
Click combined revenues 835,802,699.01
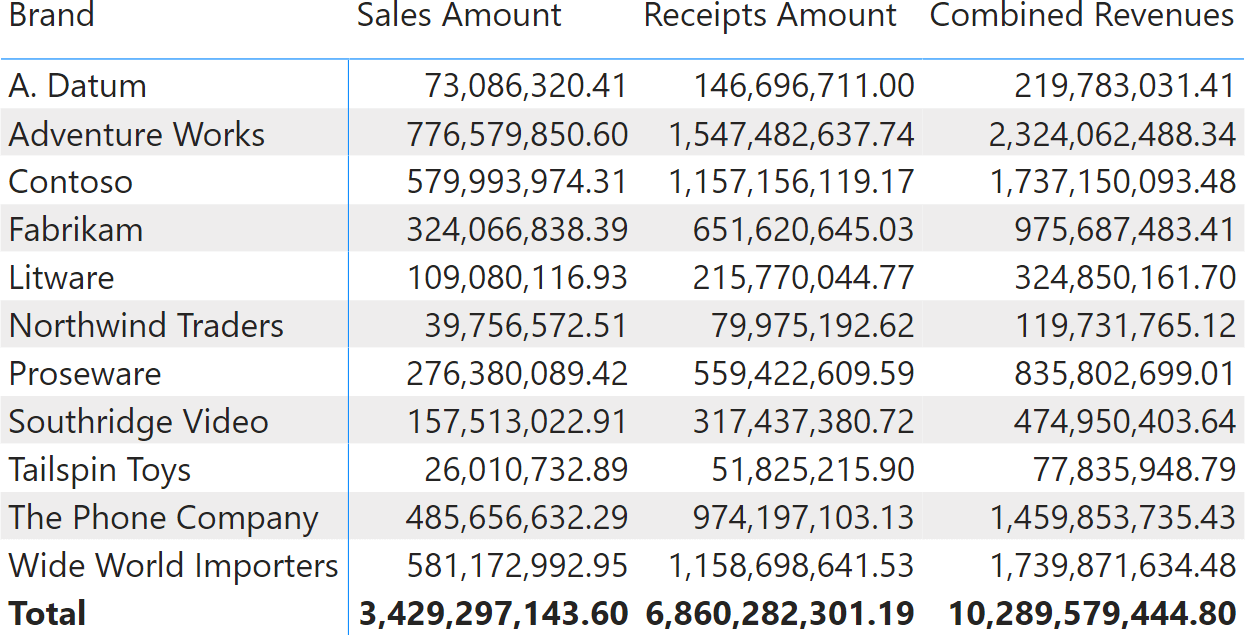pyautogui.click(x=1125, y=374)
